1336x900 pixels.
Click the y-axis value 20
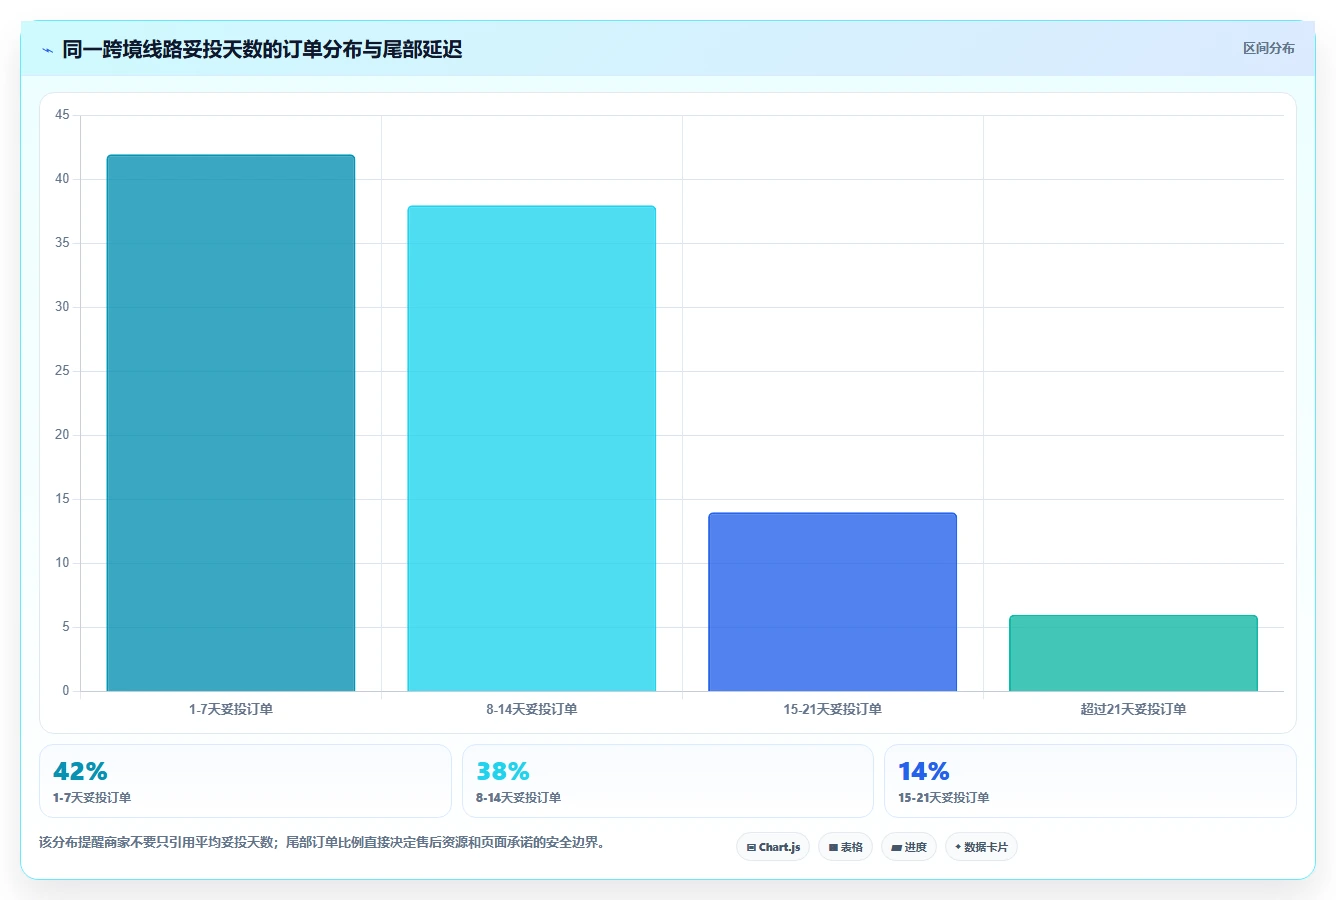62,435
